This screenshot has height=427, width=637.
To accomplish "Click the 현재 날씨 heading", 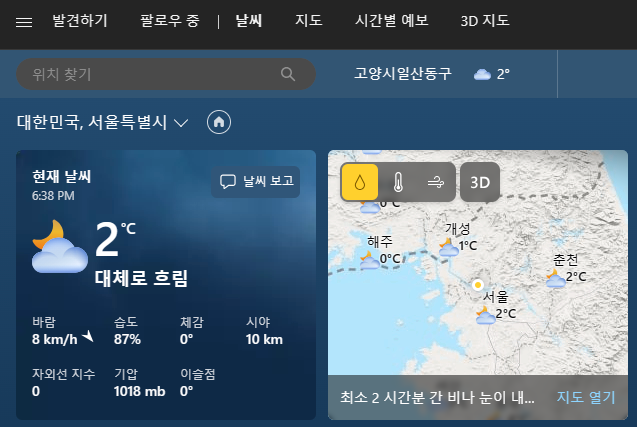I will 62,177.
